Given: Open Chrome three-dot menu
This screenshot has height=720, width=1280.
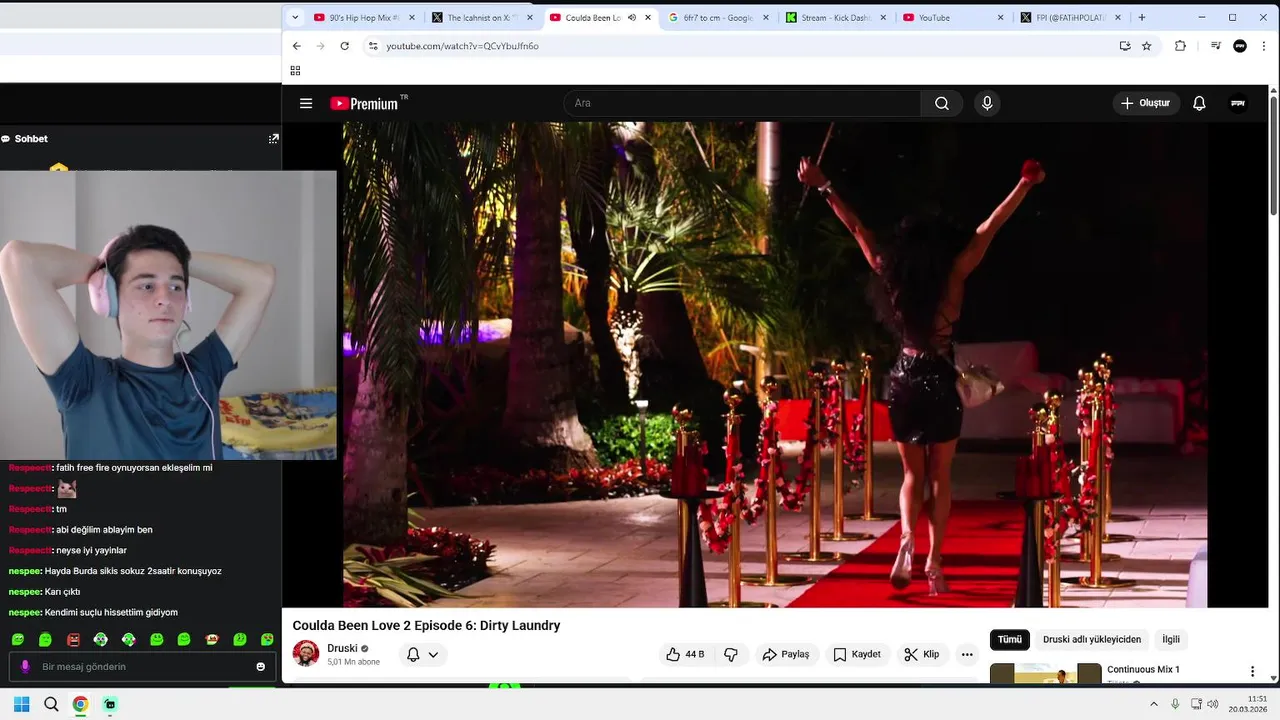Looking at the screenshot, I should pyautogui.click(x=1263, y=46).
